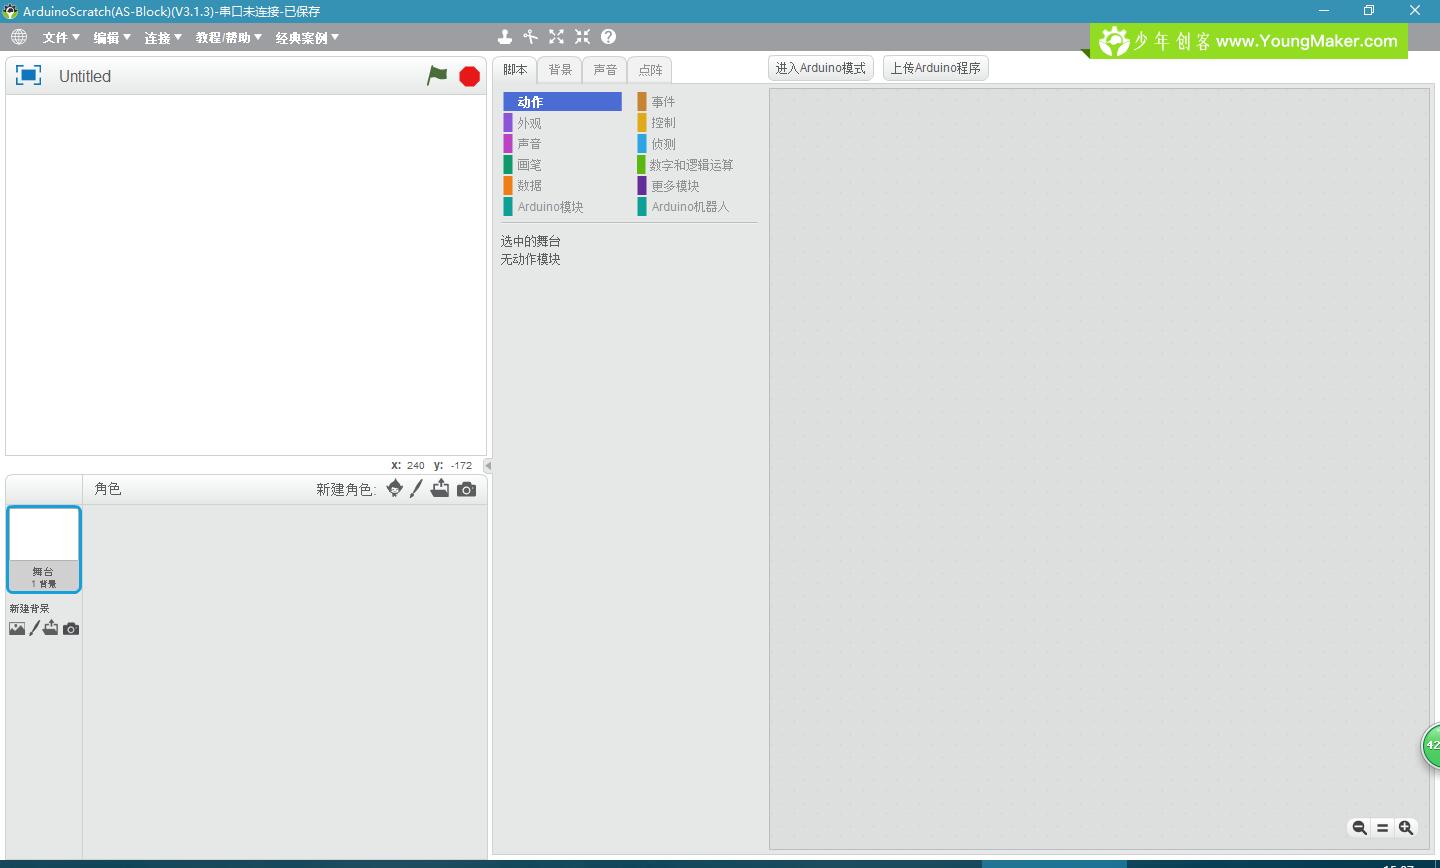Click the green flag to run
1440x868 pixels.
coord(437,76)
